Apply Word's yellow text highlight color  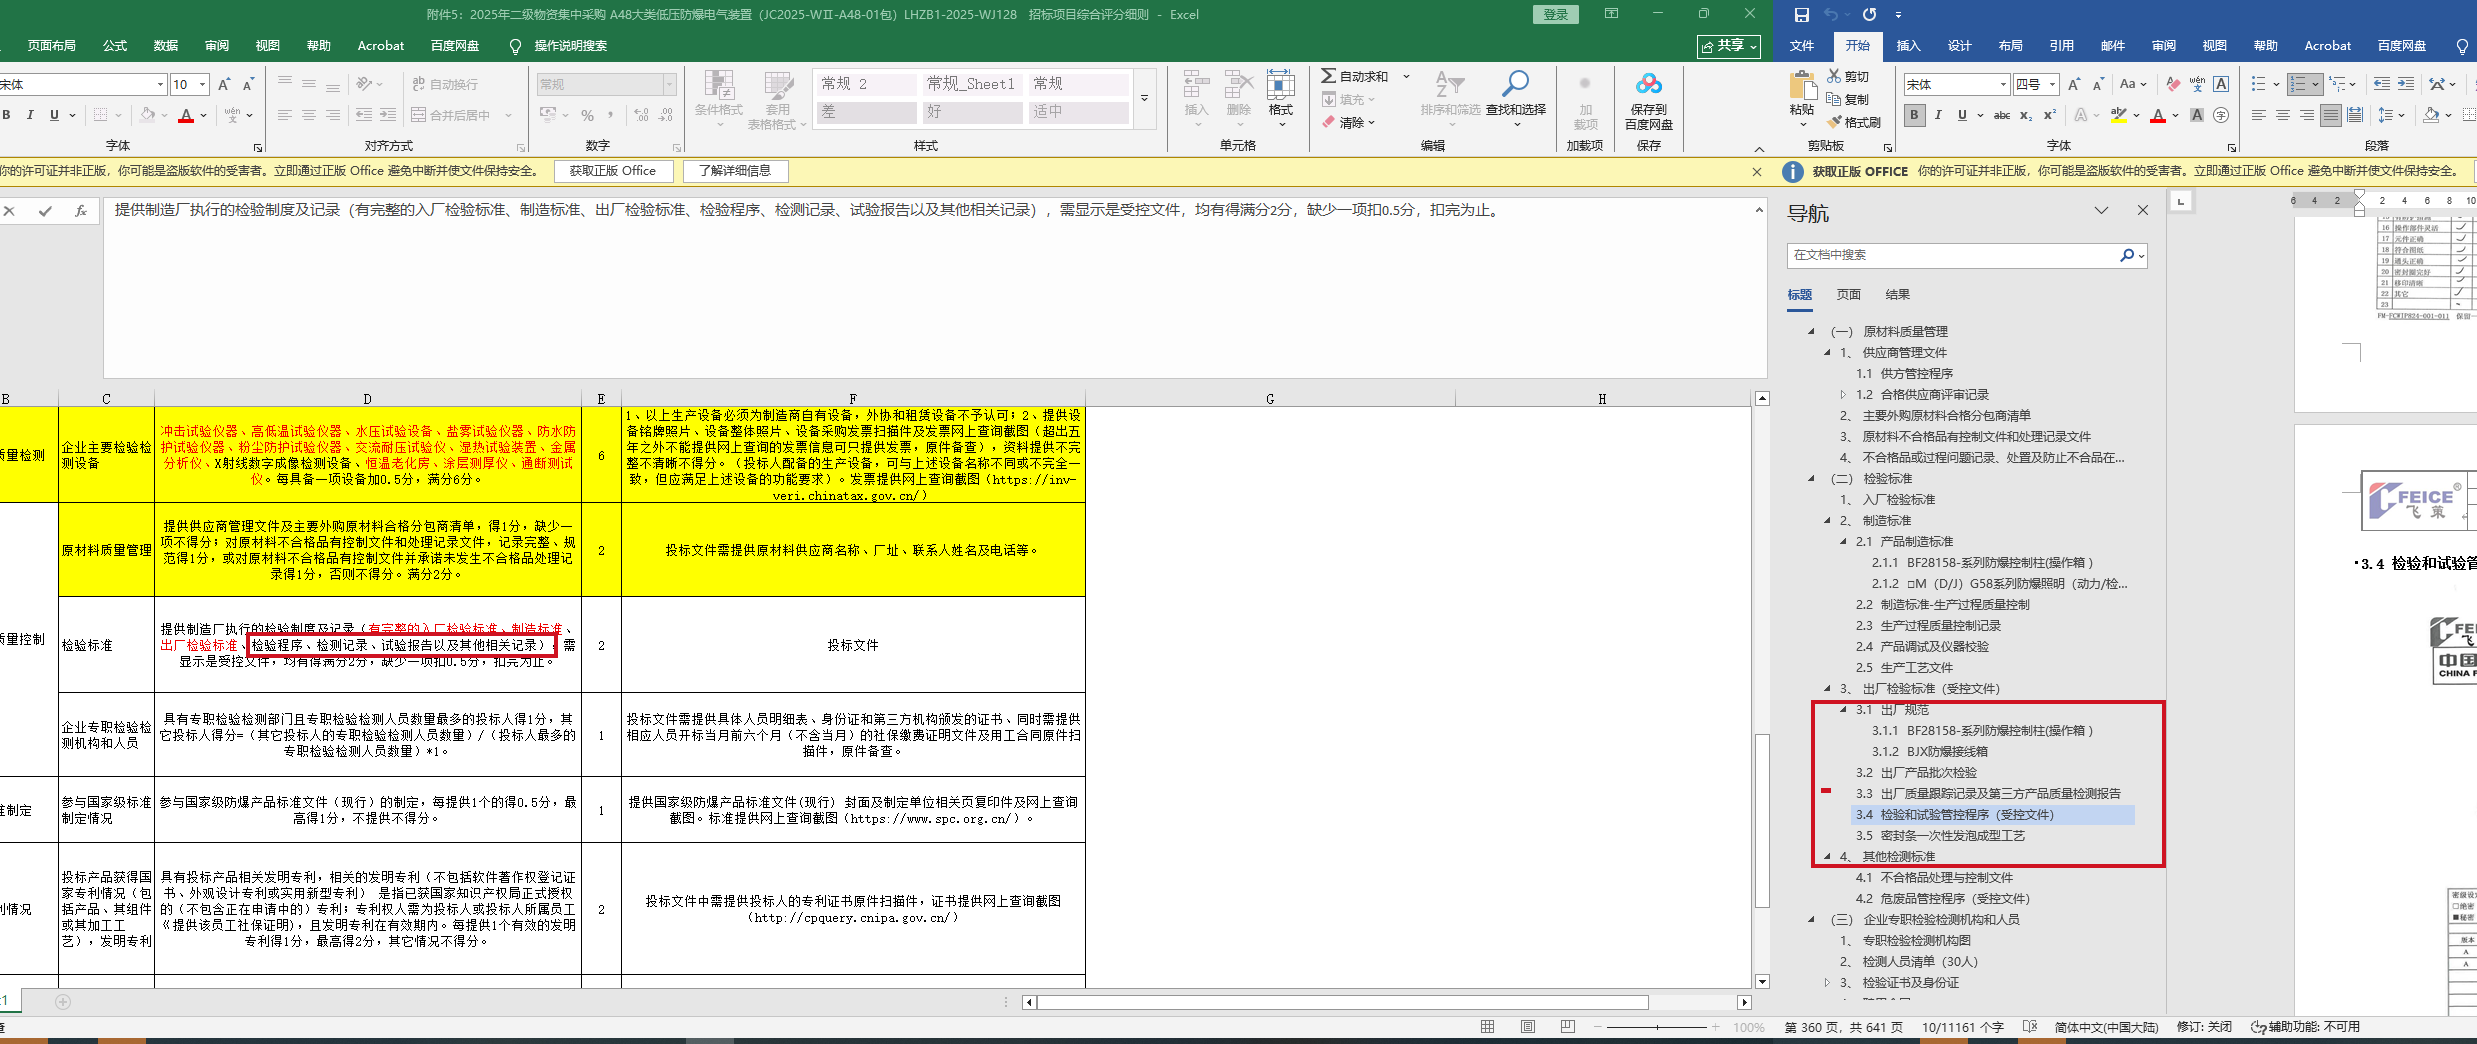tap(2119, 115)
